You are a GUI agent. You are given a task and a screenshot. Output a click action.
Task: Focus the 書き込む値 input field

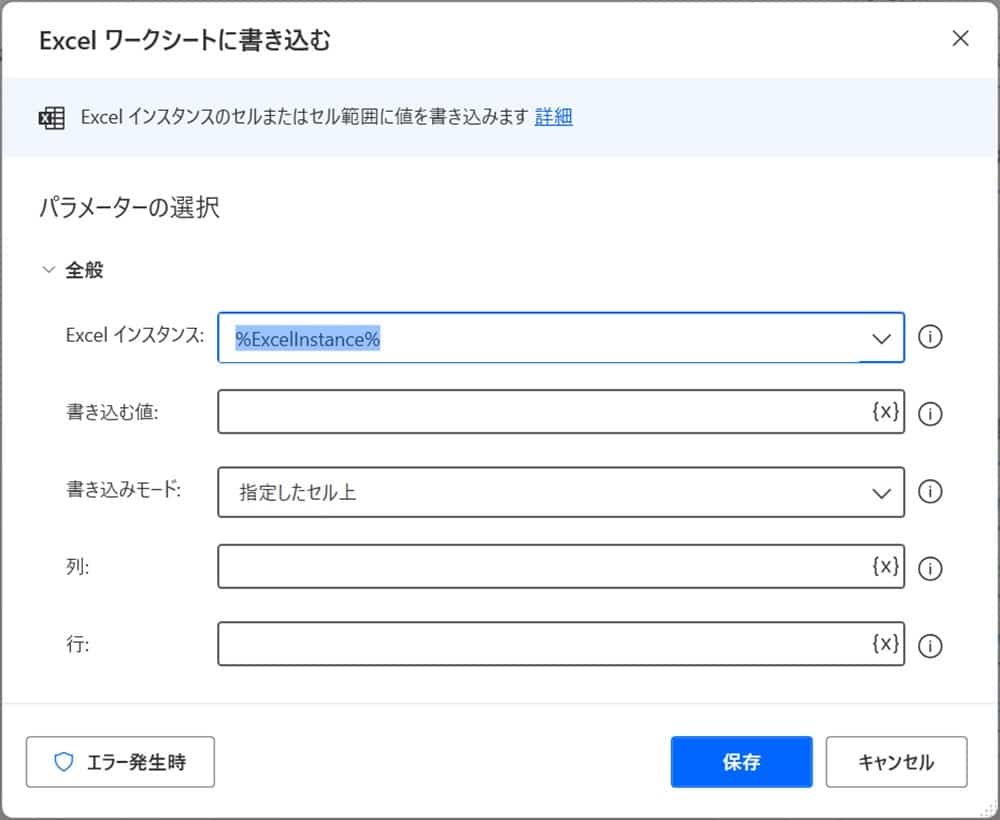point(540,412)
